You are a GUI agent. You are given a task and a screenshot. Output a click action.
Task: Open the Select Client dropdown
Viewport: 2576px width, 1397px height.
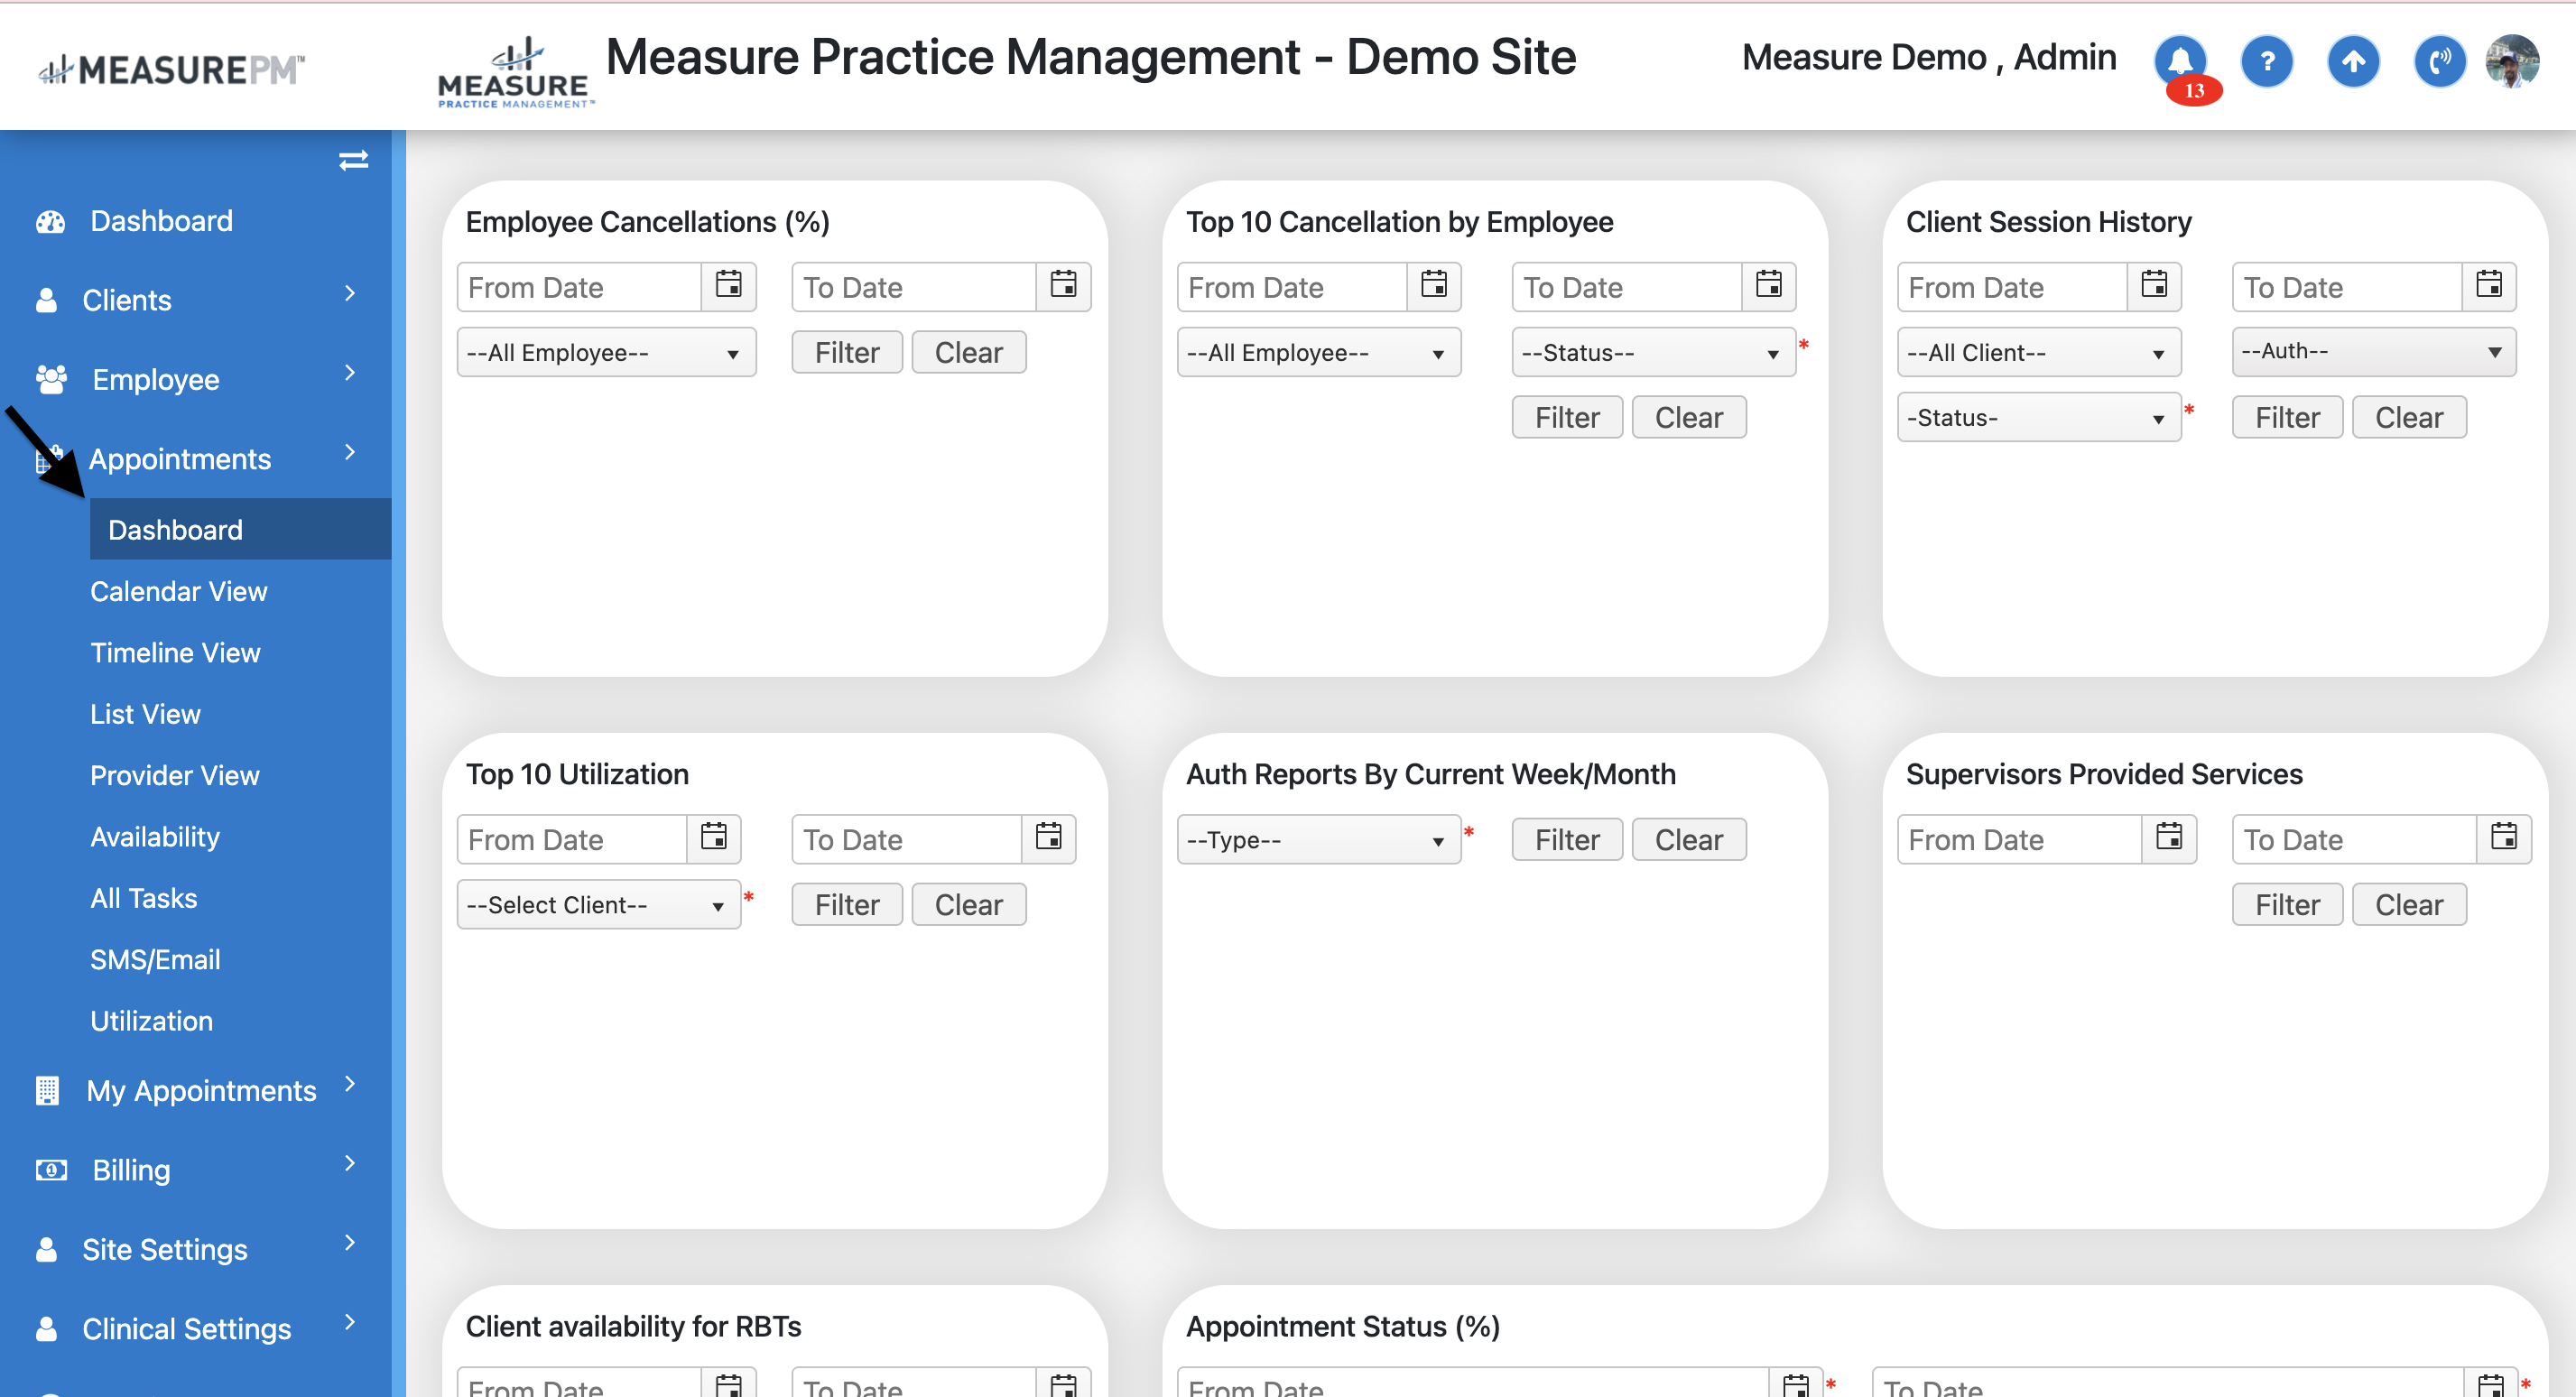pyautogui.click(x=598, y=905)
